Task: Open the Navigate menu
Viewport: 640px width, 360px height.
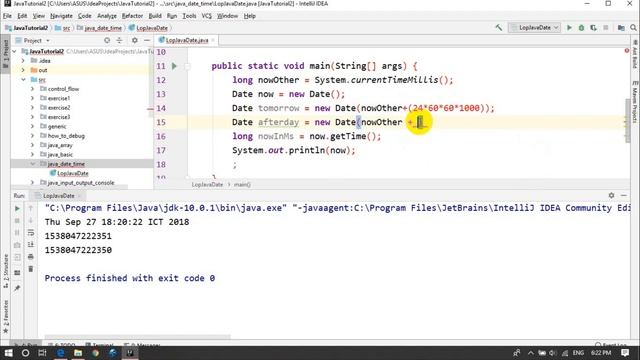Action: tap(61, 16)
